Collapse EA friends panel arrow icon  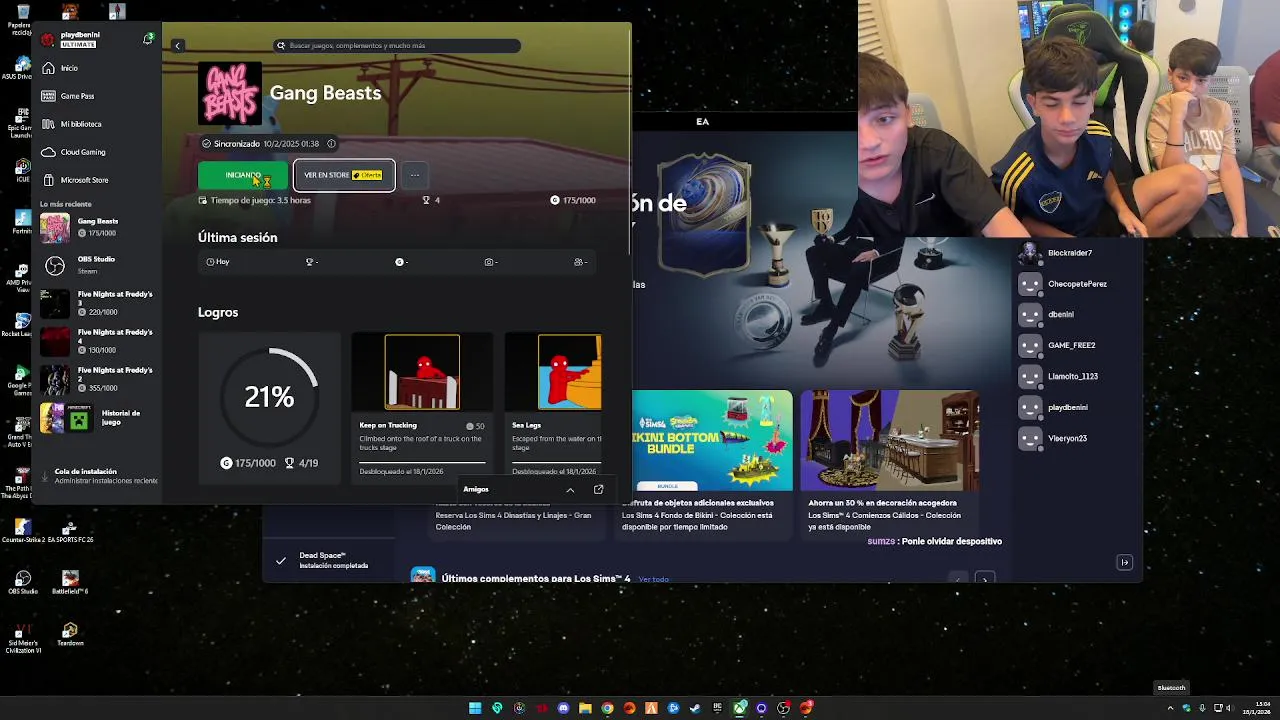point(1124,563)
